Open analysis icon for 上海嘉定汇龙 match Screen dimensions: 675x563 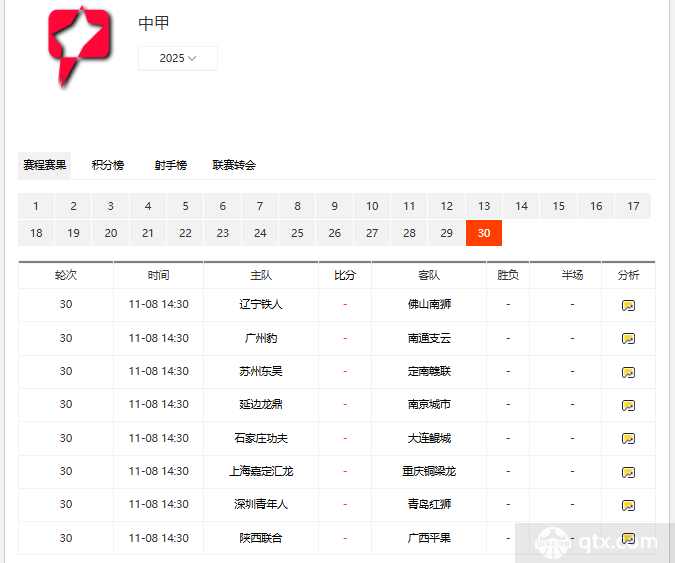pyautogui.click(x=628, y=472)
